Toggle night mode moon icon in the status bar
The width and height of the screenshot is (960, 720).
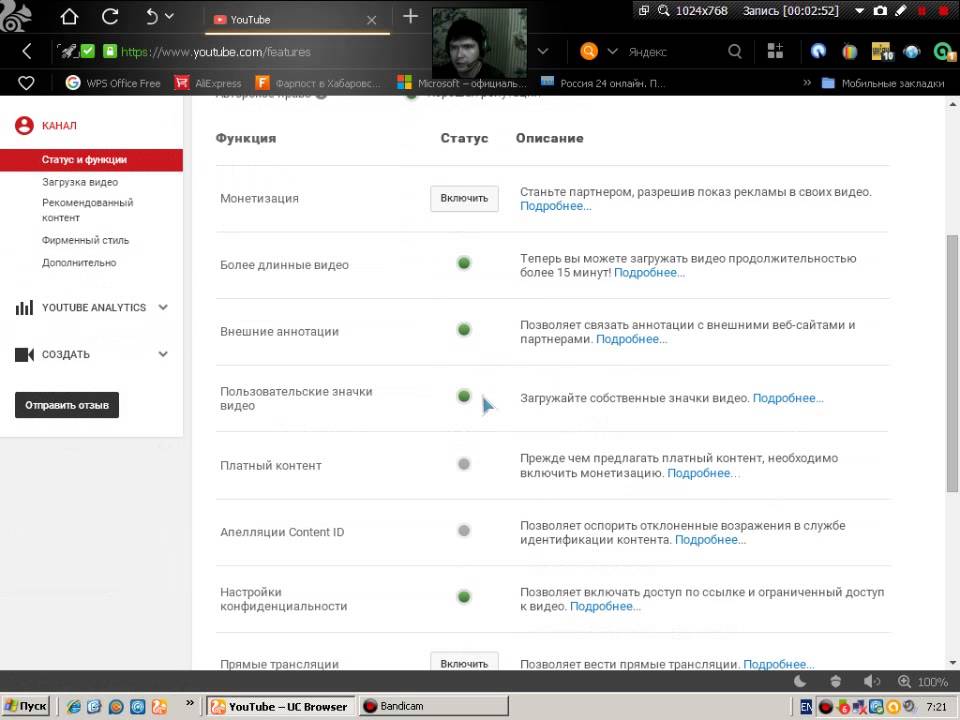[800, 681]
